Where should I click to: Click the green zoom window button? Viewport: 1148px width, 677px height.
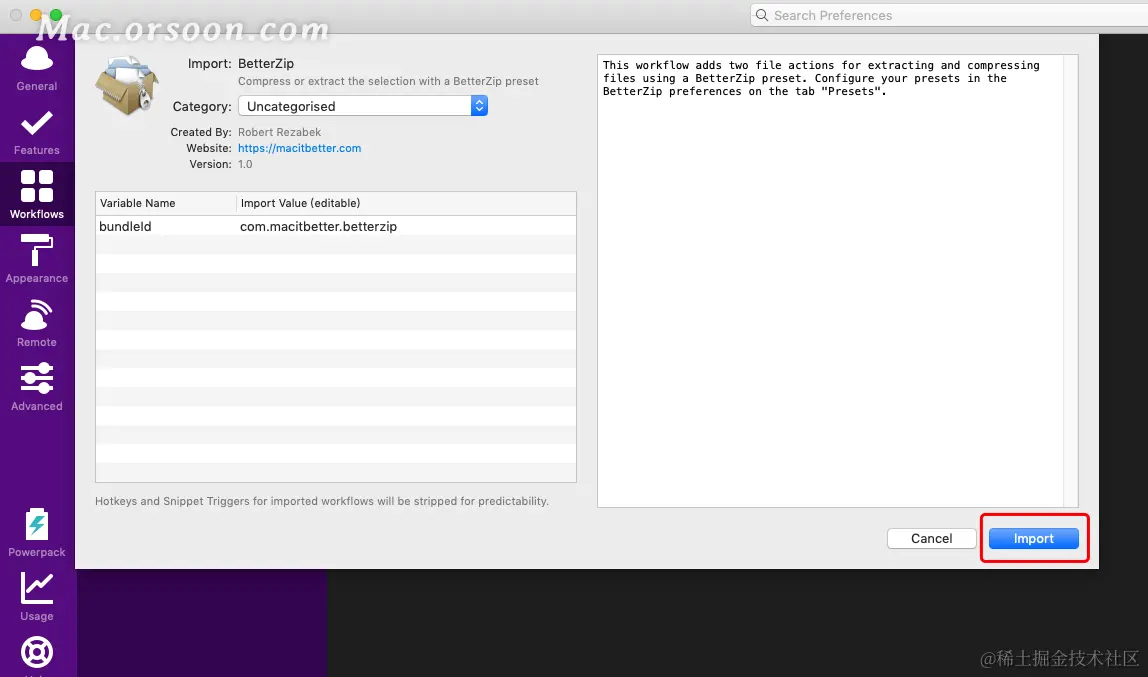click(x=56, y=15)
